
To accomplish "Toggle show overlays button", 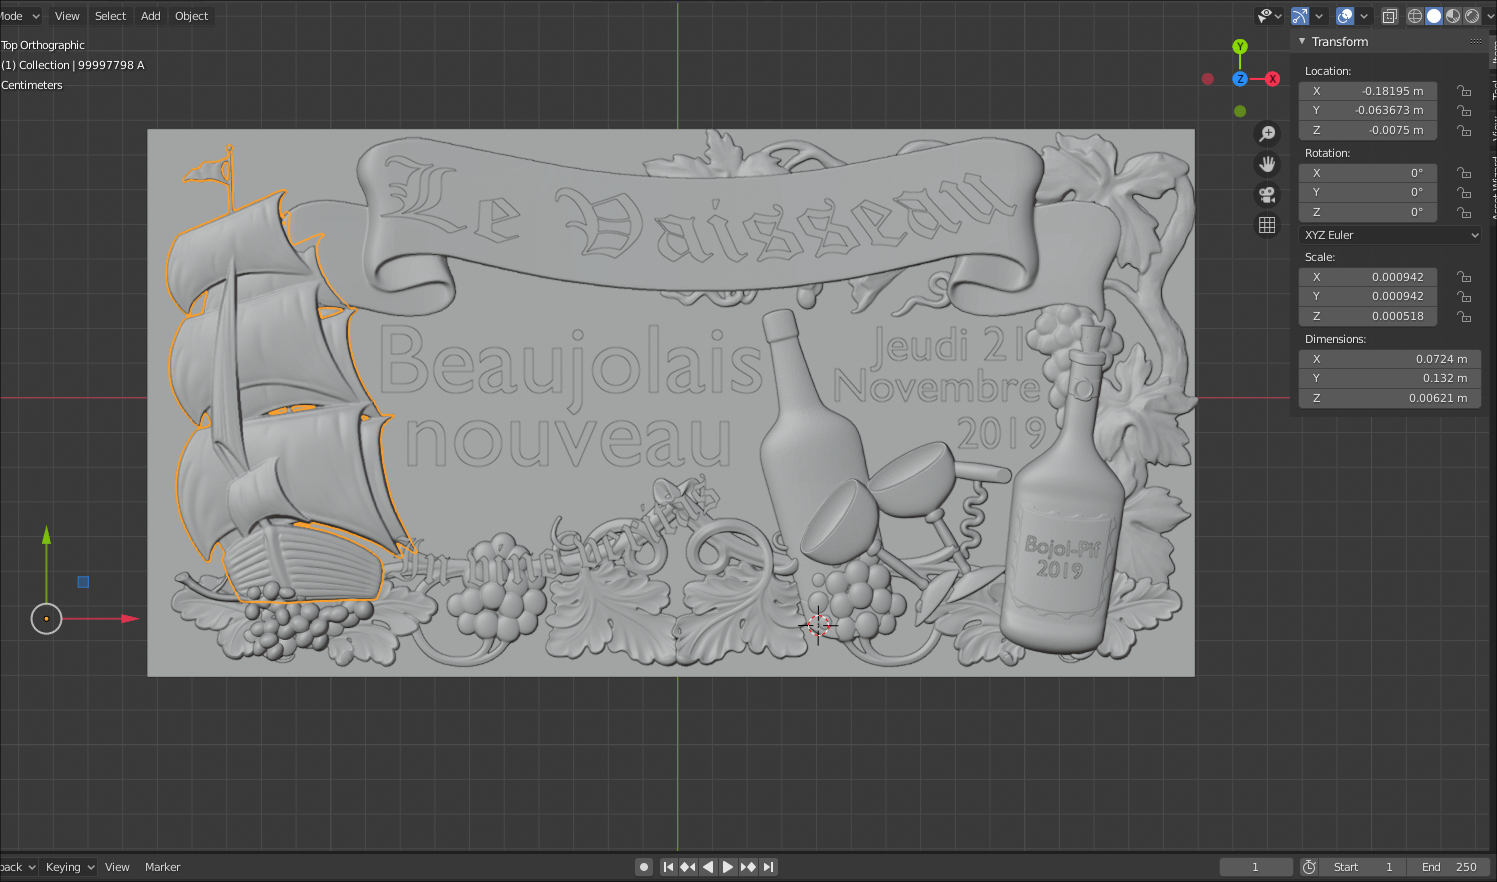I will coord(1345,16).
